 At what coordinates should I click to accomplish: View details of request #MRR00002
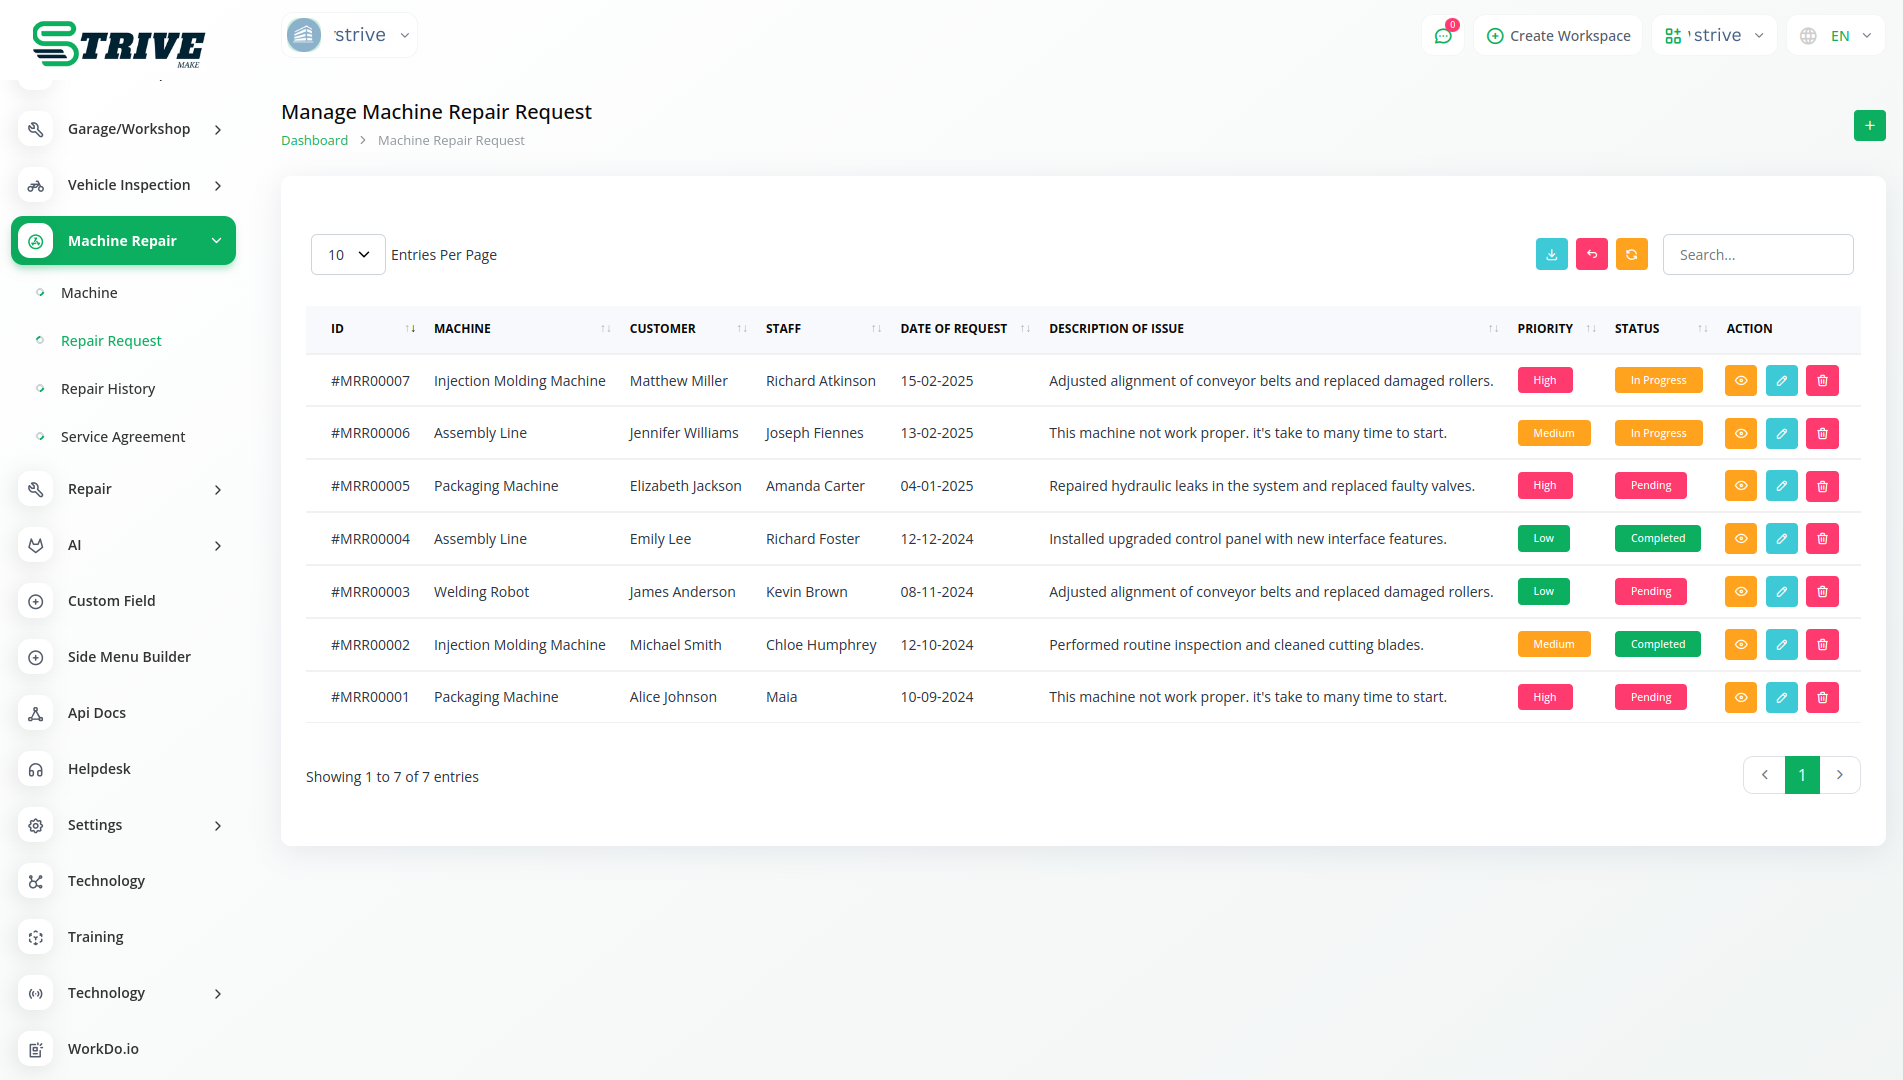point(1740,645)
